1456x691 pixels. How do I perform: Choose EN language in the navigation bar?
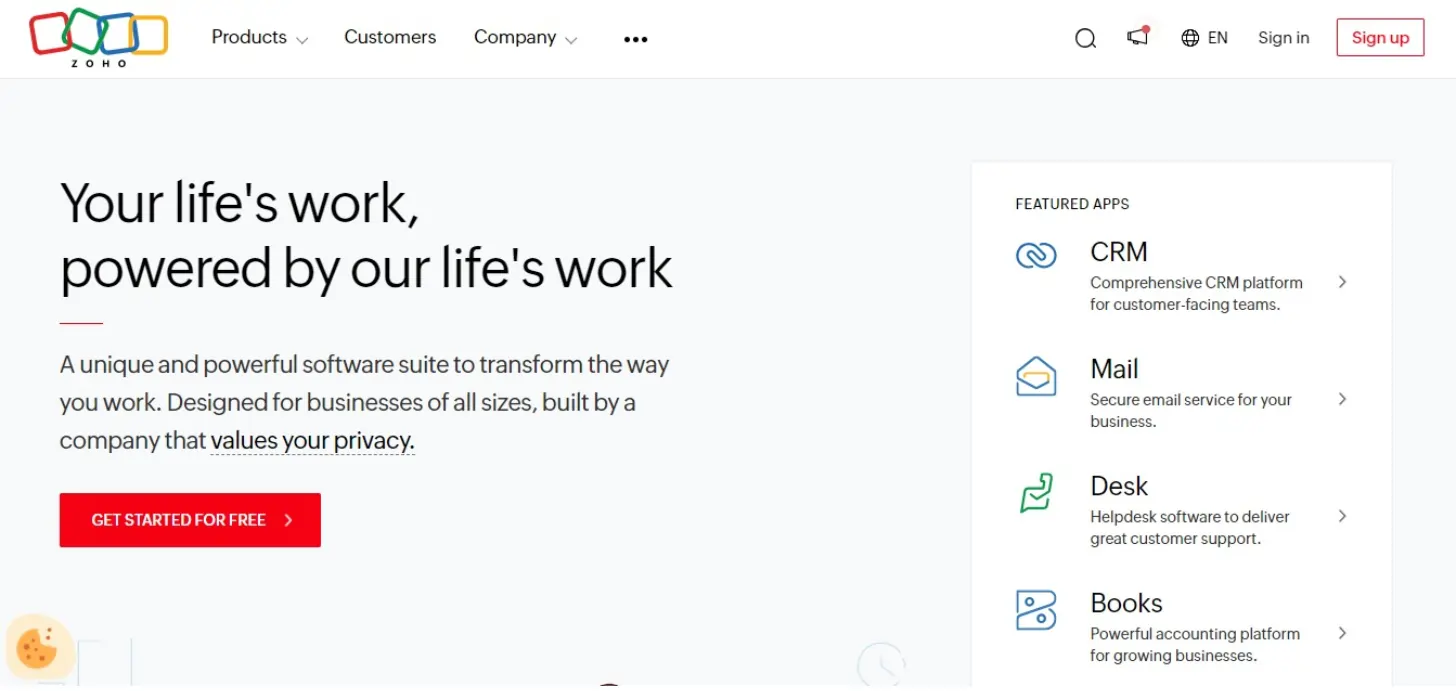(x=1218, y=38)
